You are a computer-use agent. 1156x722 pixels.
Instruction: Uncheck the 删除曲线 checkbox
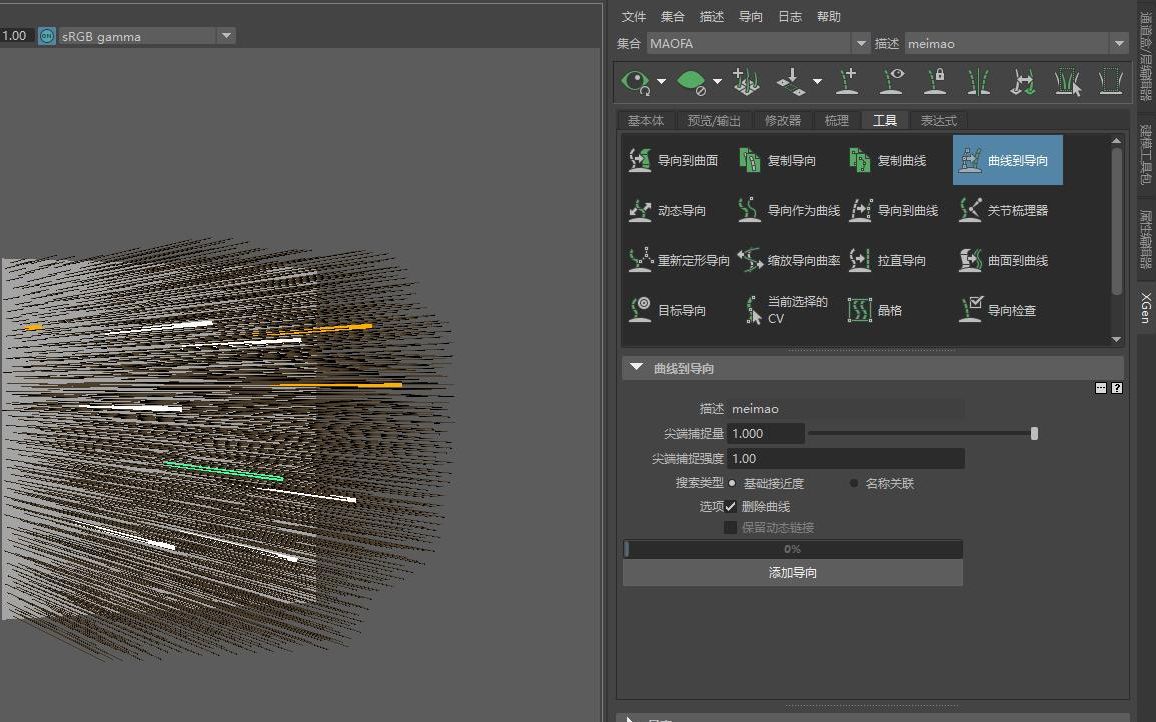click(x=731, y=507)
